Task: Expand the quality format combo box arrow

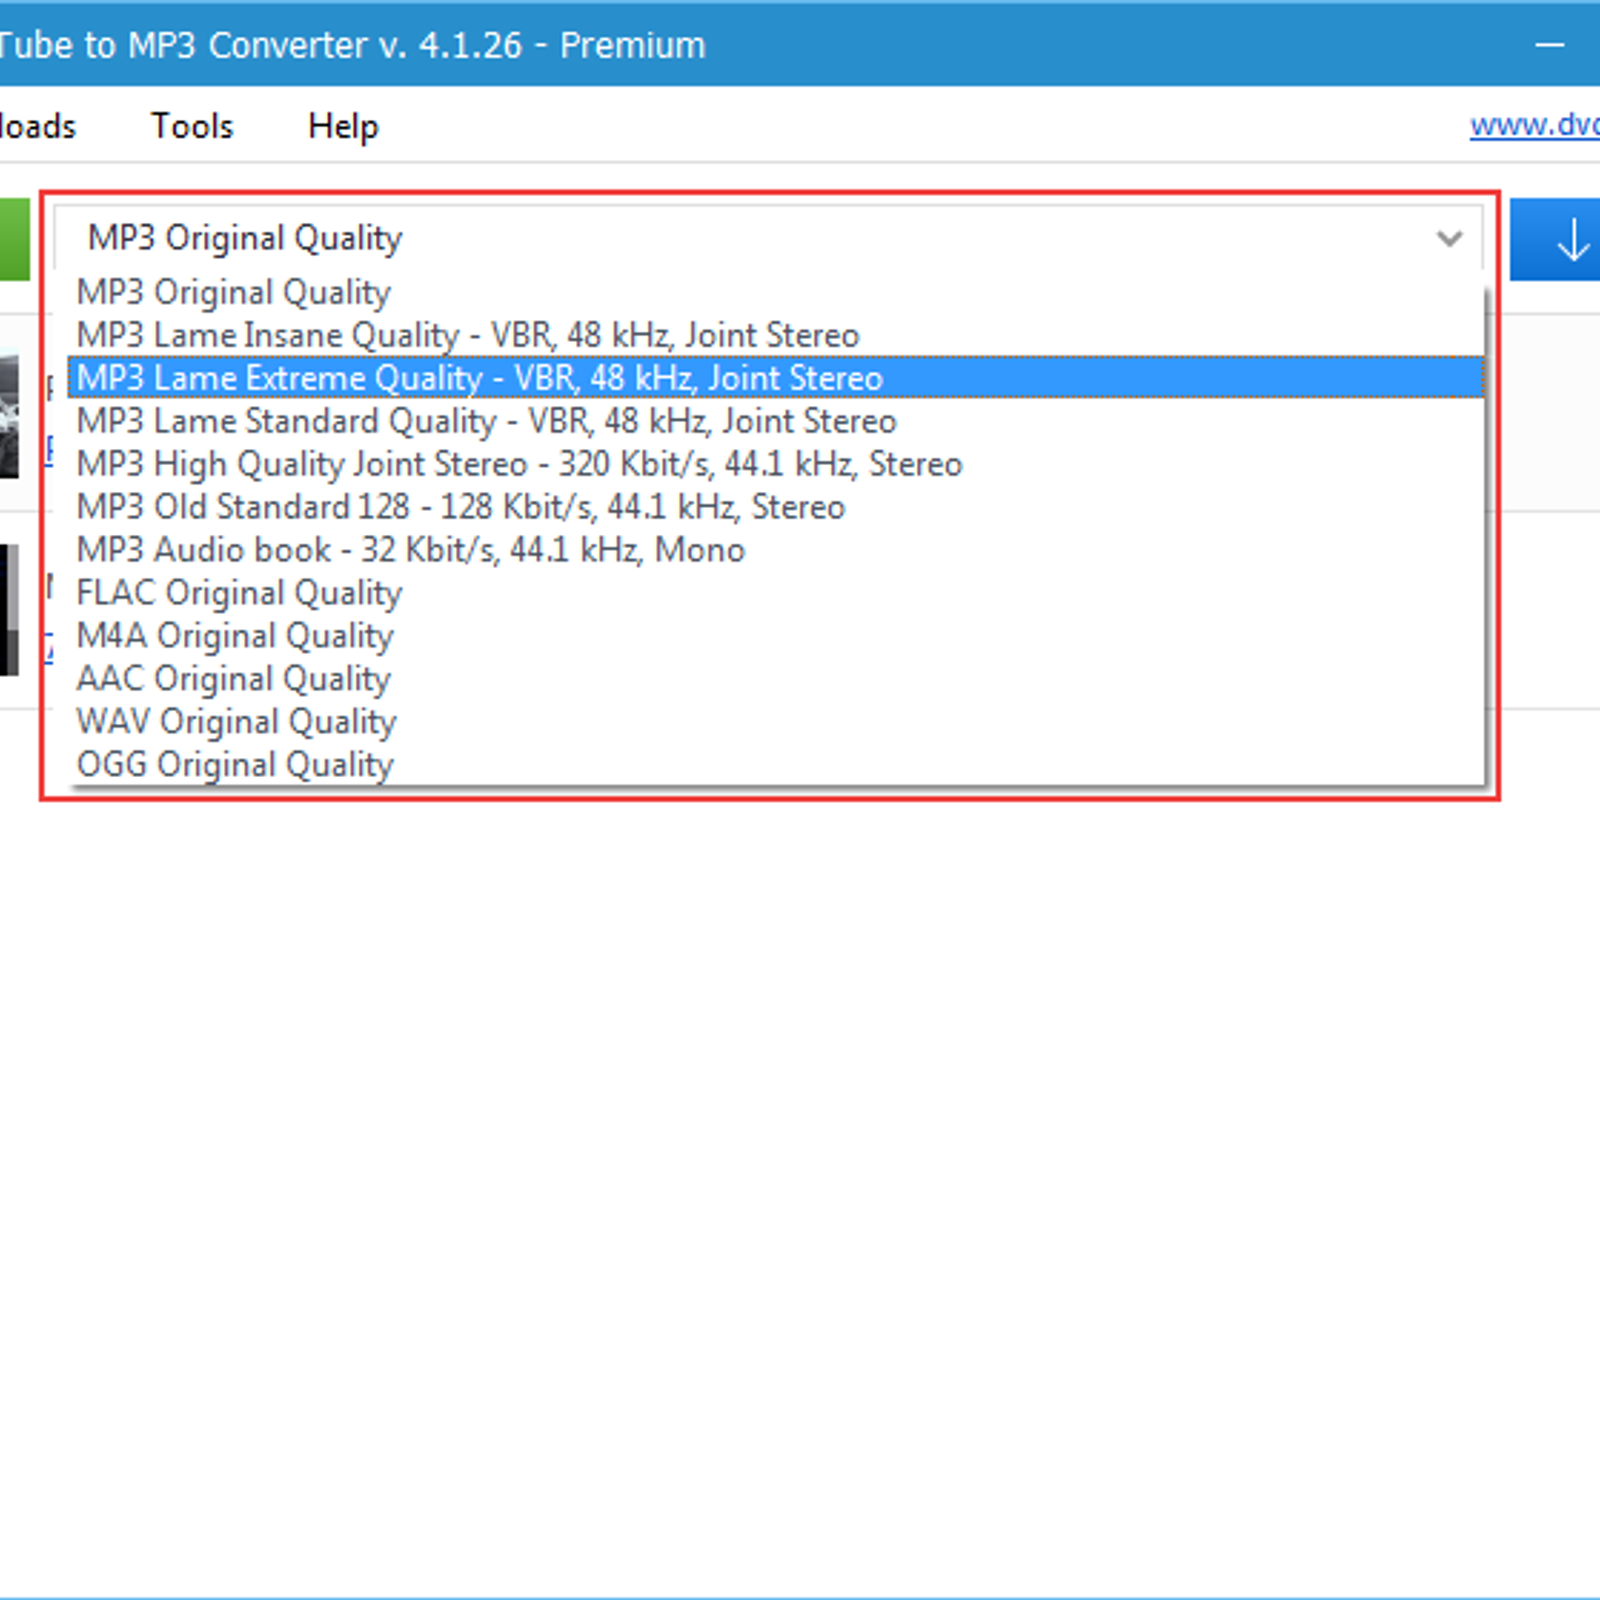Action: [1449, 239]
